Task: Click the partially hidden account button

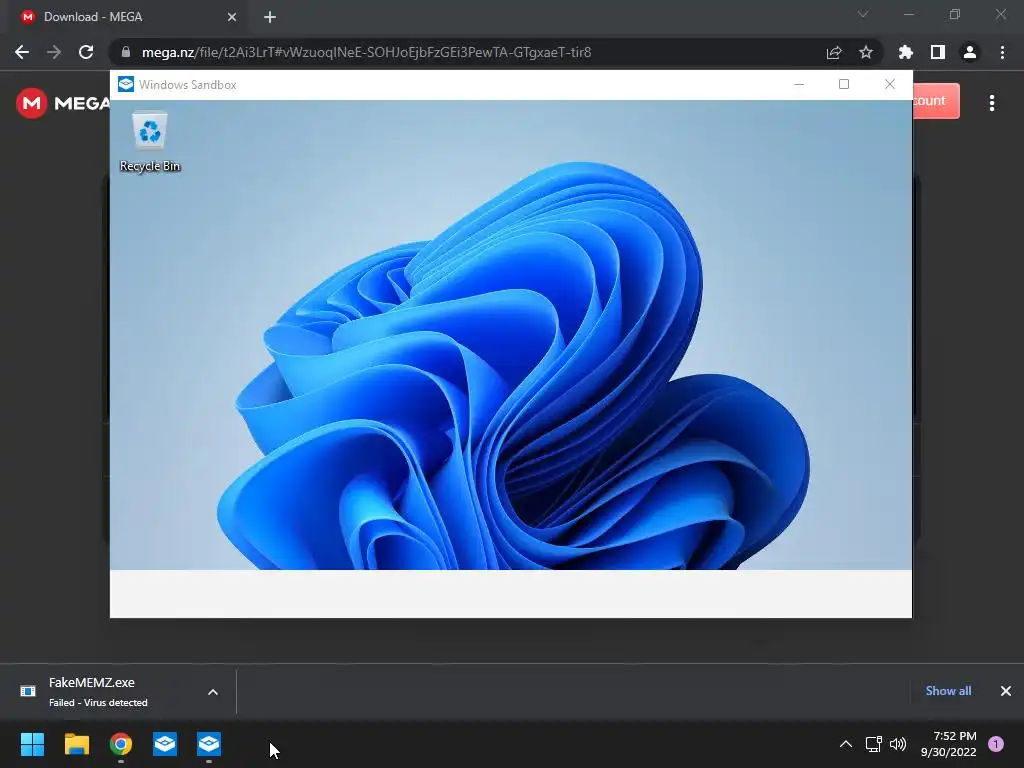Action: [936, 101]
